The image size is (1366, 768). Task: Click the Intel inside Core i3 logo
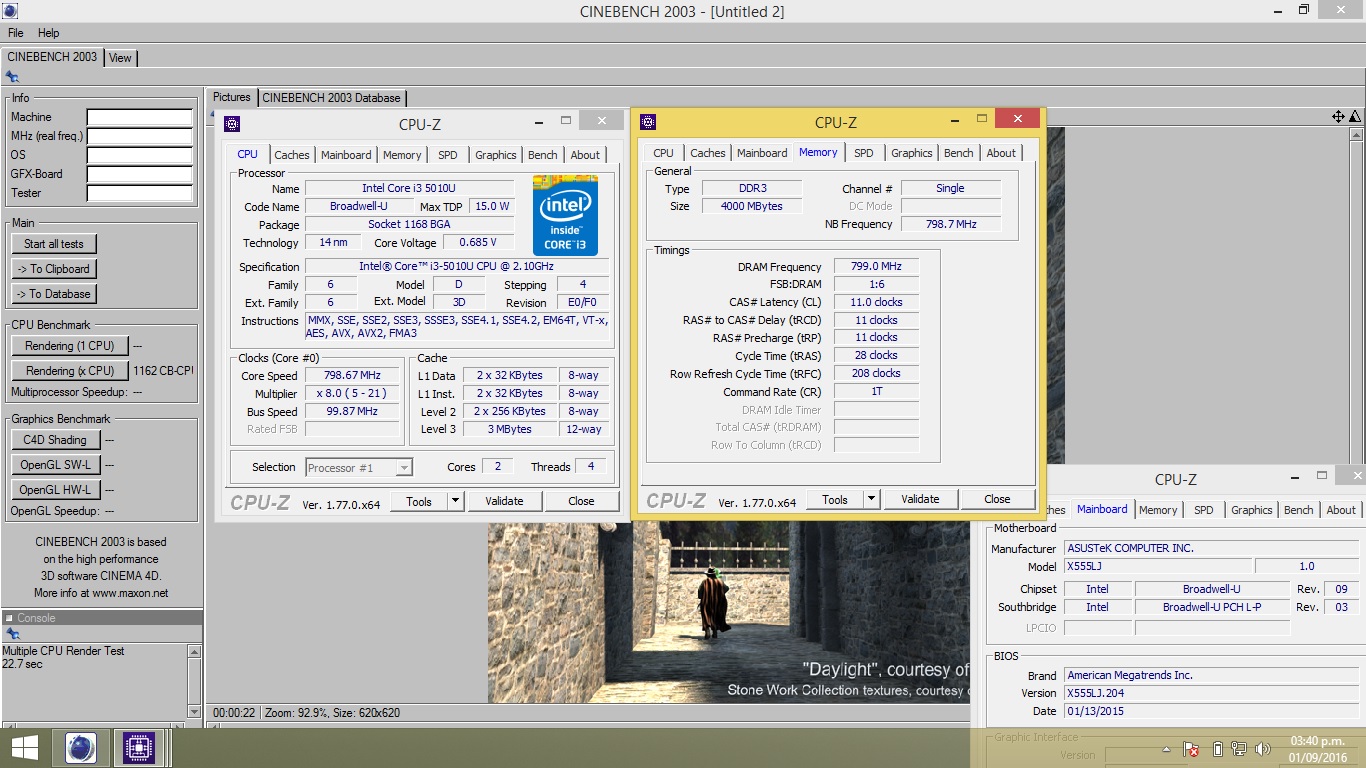[565, 215]
